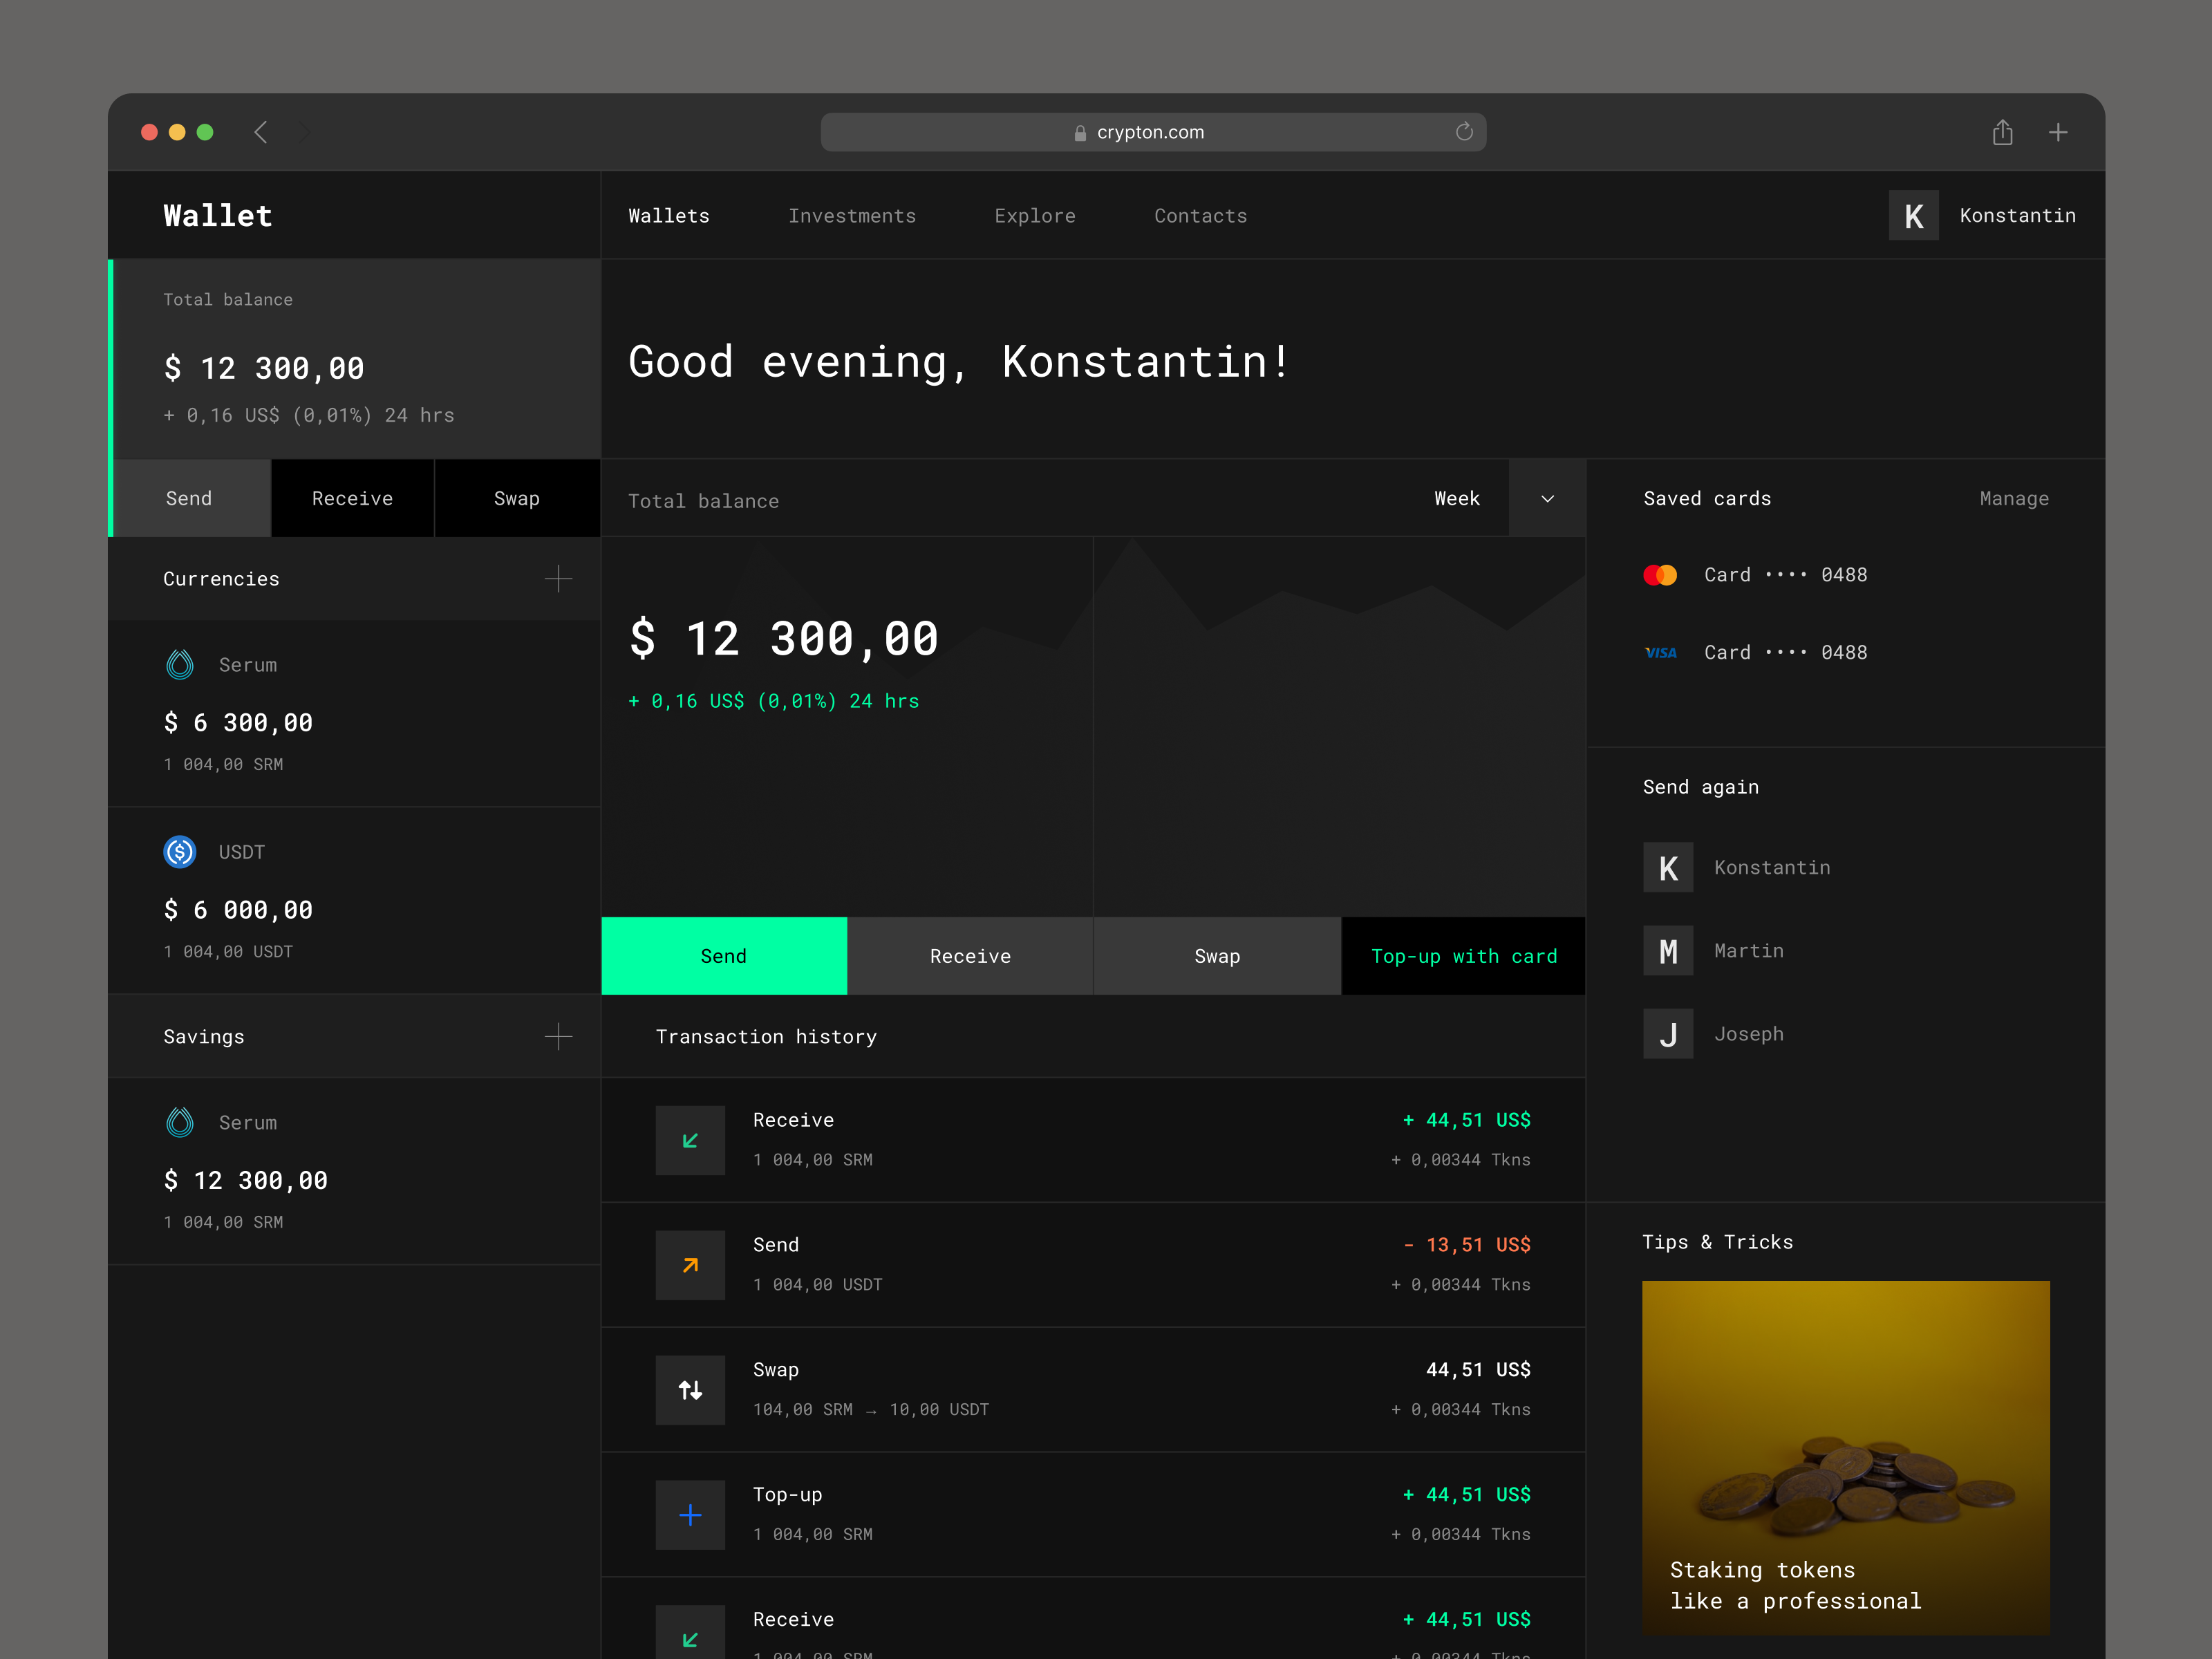This screenshot has height=1659, width=2212.
Task: Select the USDT coin icon
Action: [x=180, y=852]
